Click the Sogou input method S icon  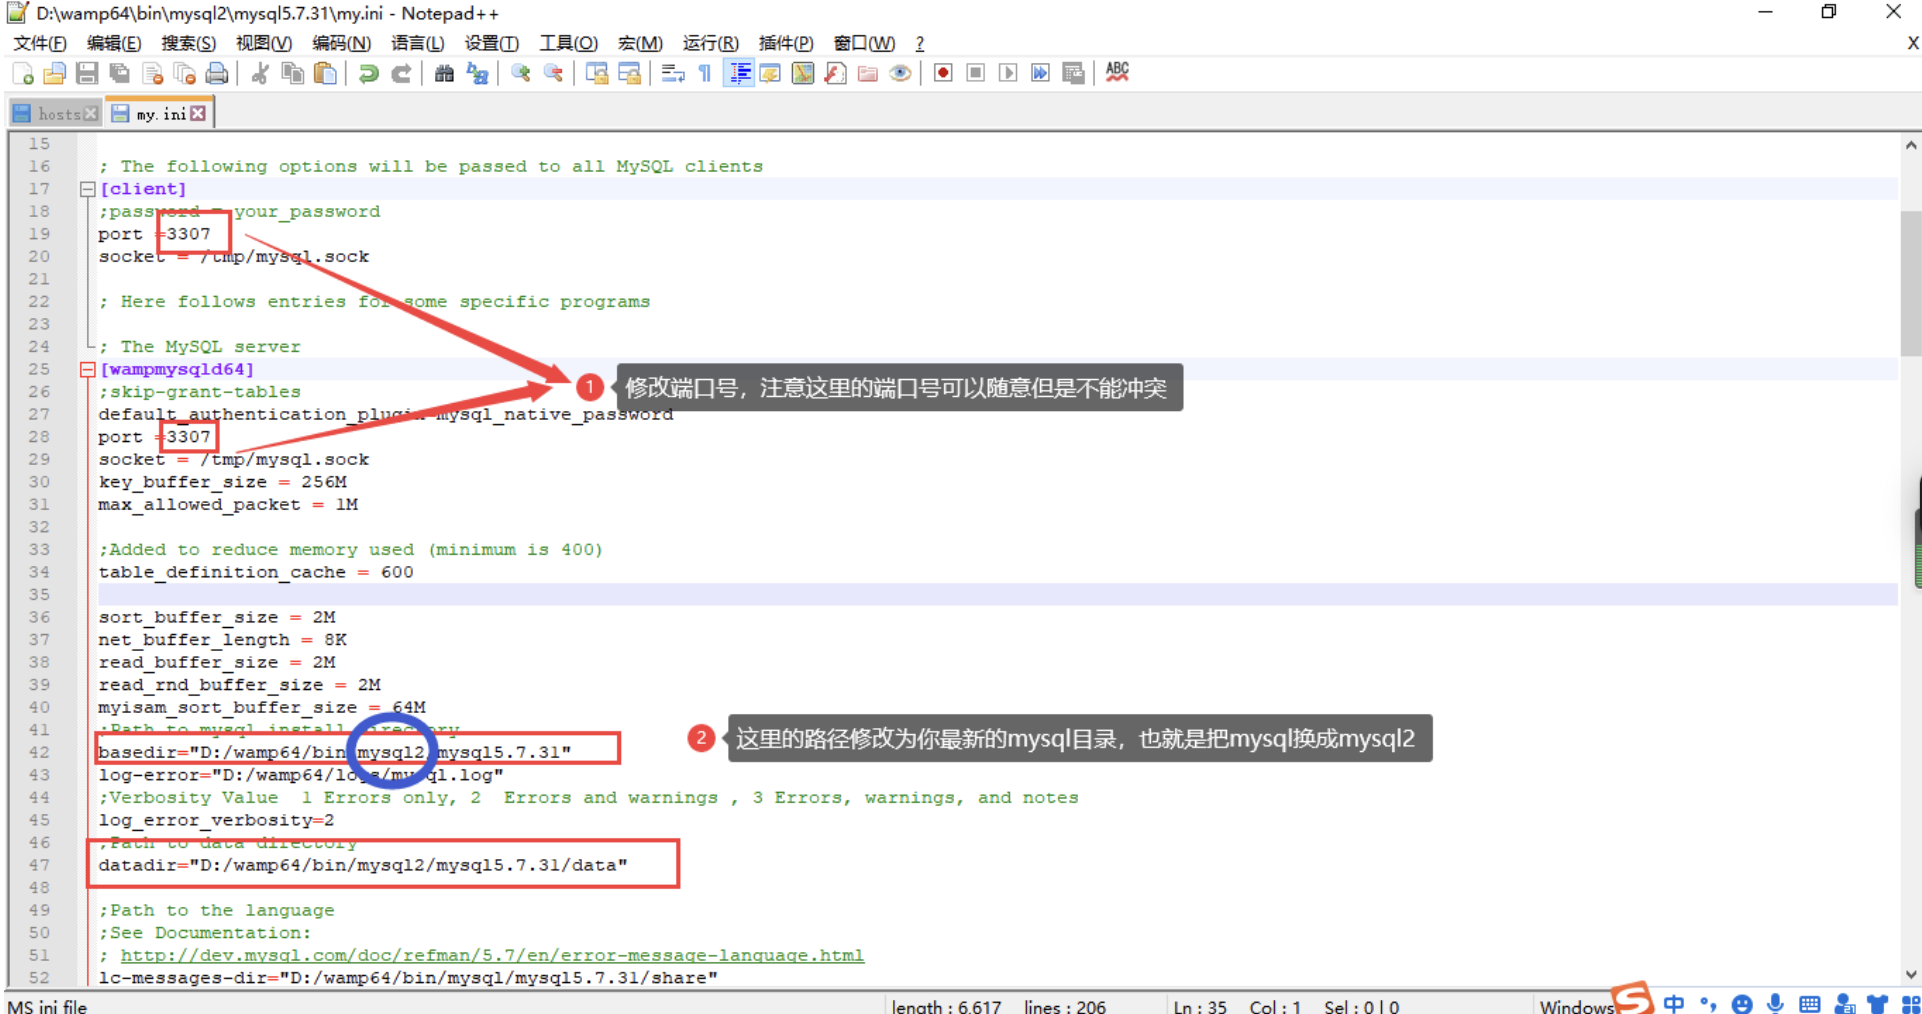(x=1633, y=999)
